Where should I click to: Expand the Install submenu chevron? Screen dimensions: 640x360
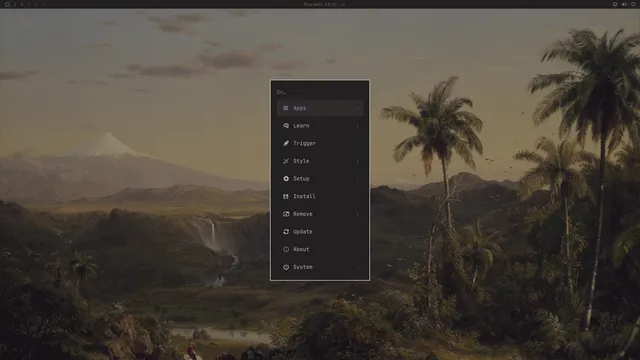[x=358, y=196]
